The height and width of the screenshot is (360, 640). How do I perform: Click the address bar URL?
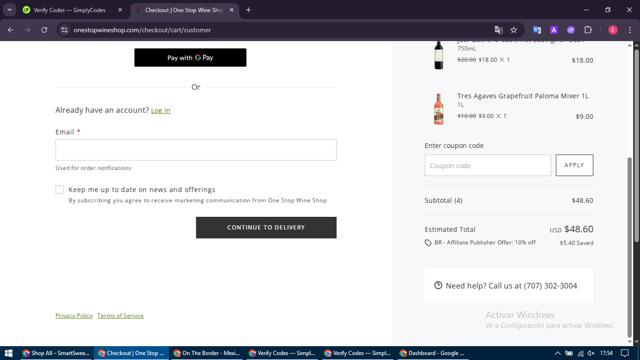coord(142,30)
